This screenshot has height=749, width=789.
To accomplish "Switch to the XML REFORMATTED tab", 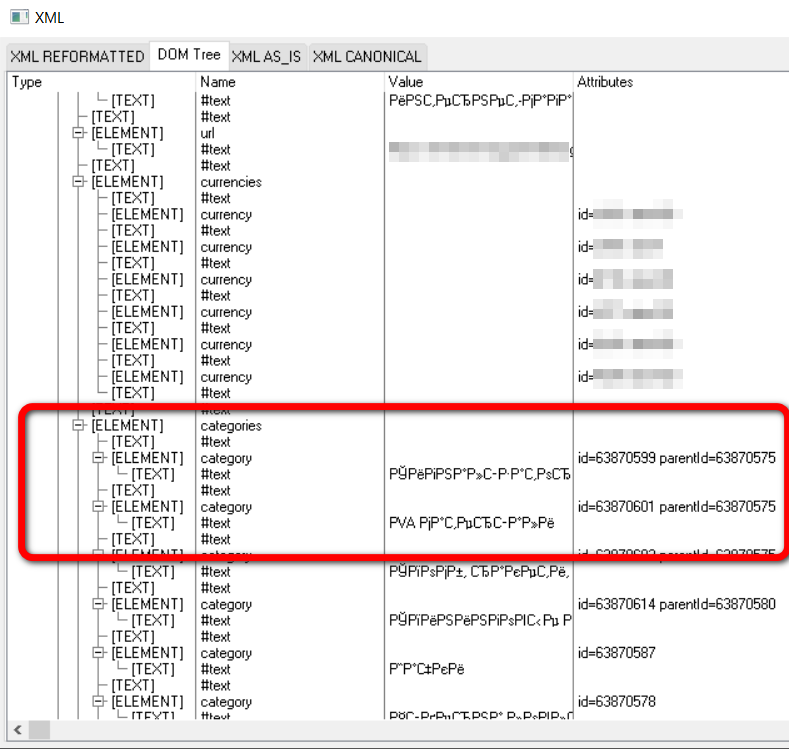I will coord(77,57).
